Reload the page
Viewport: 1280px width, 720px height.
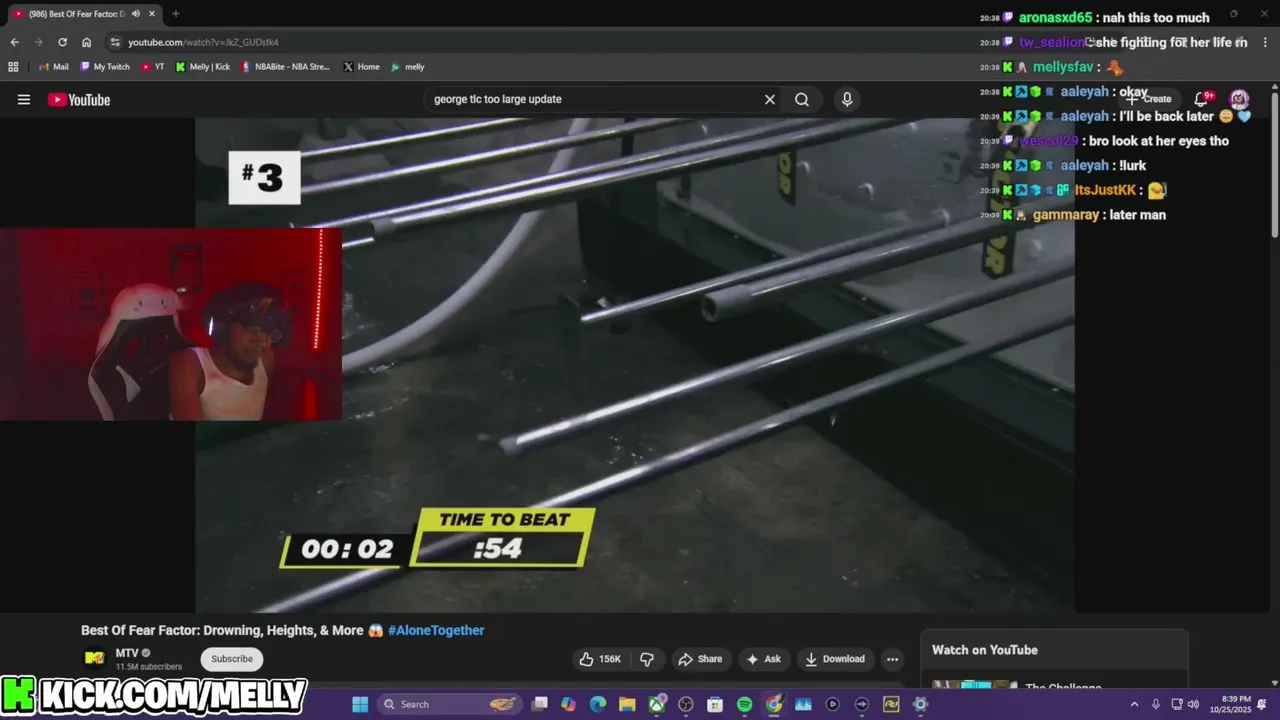point(62,42)
